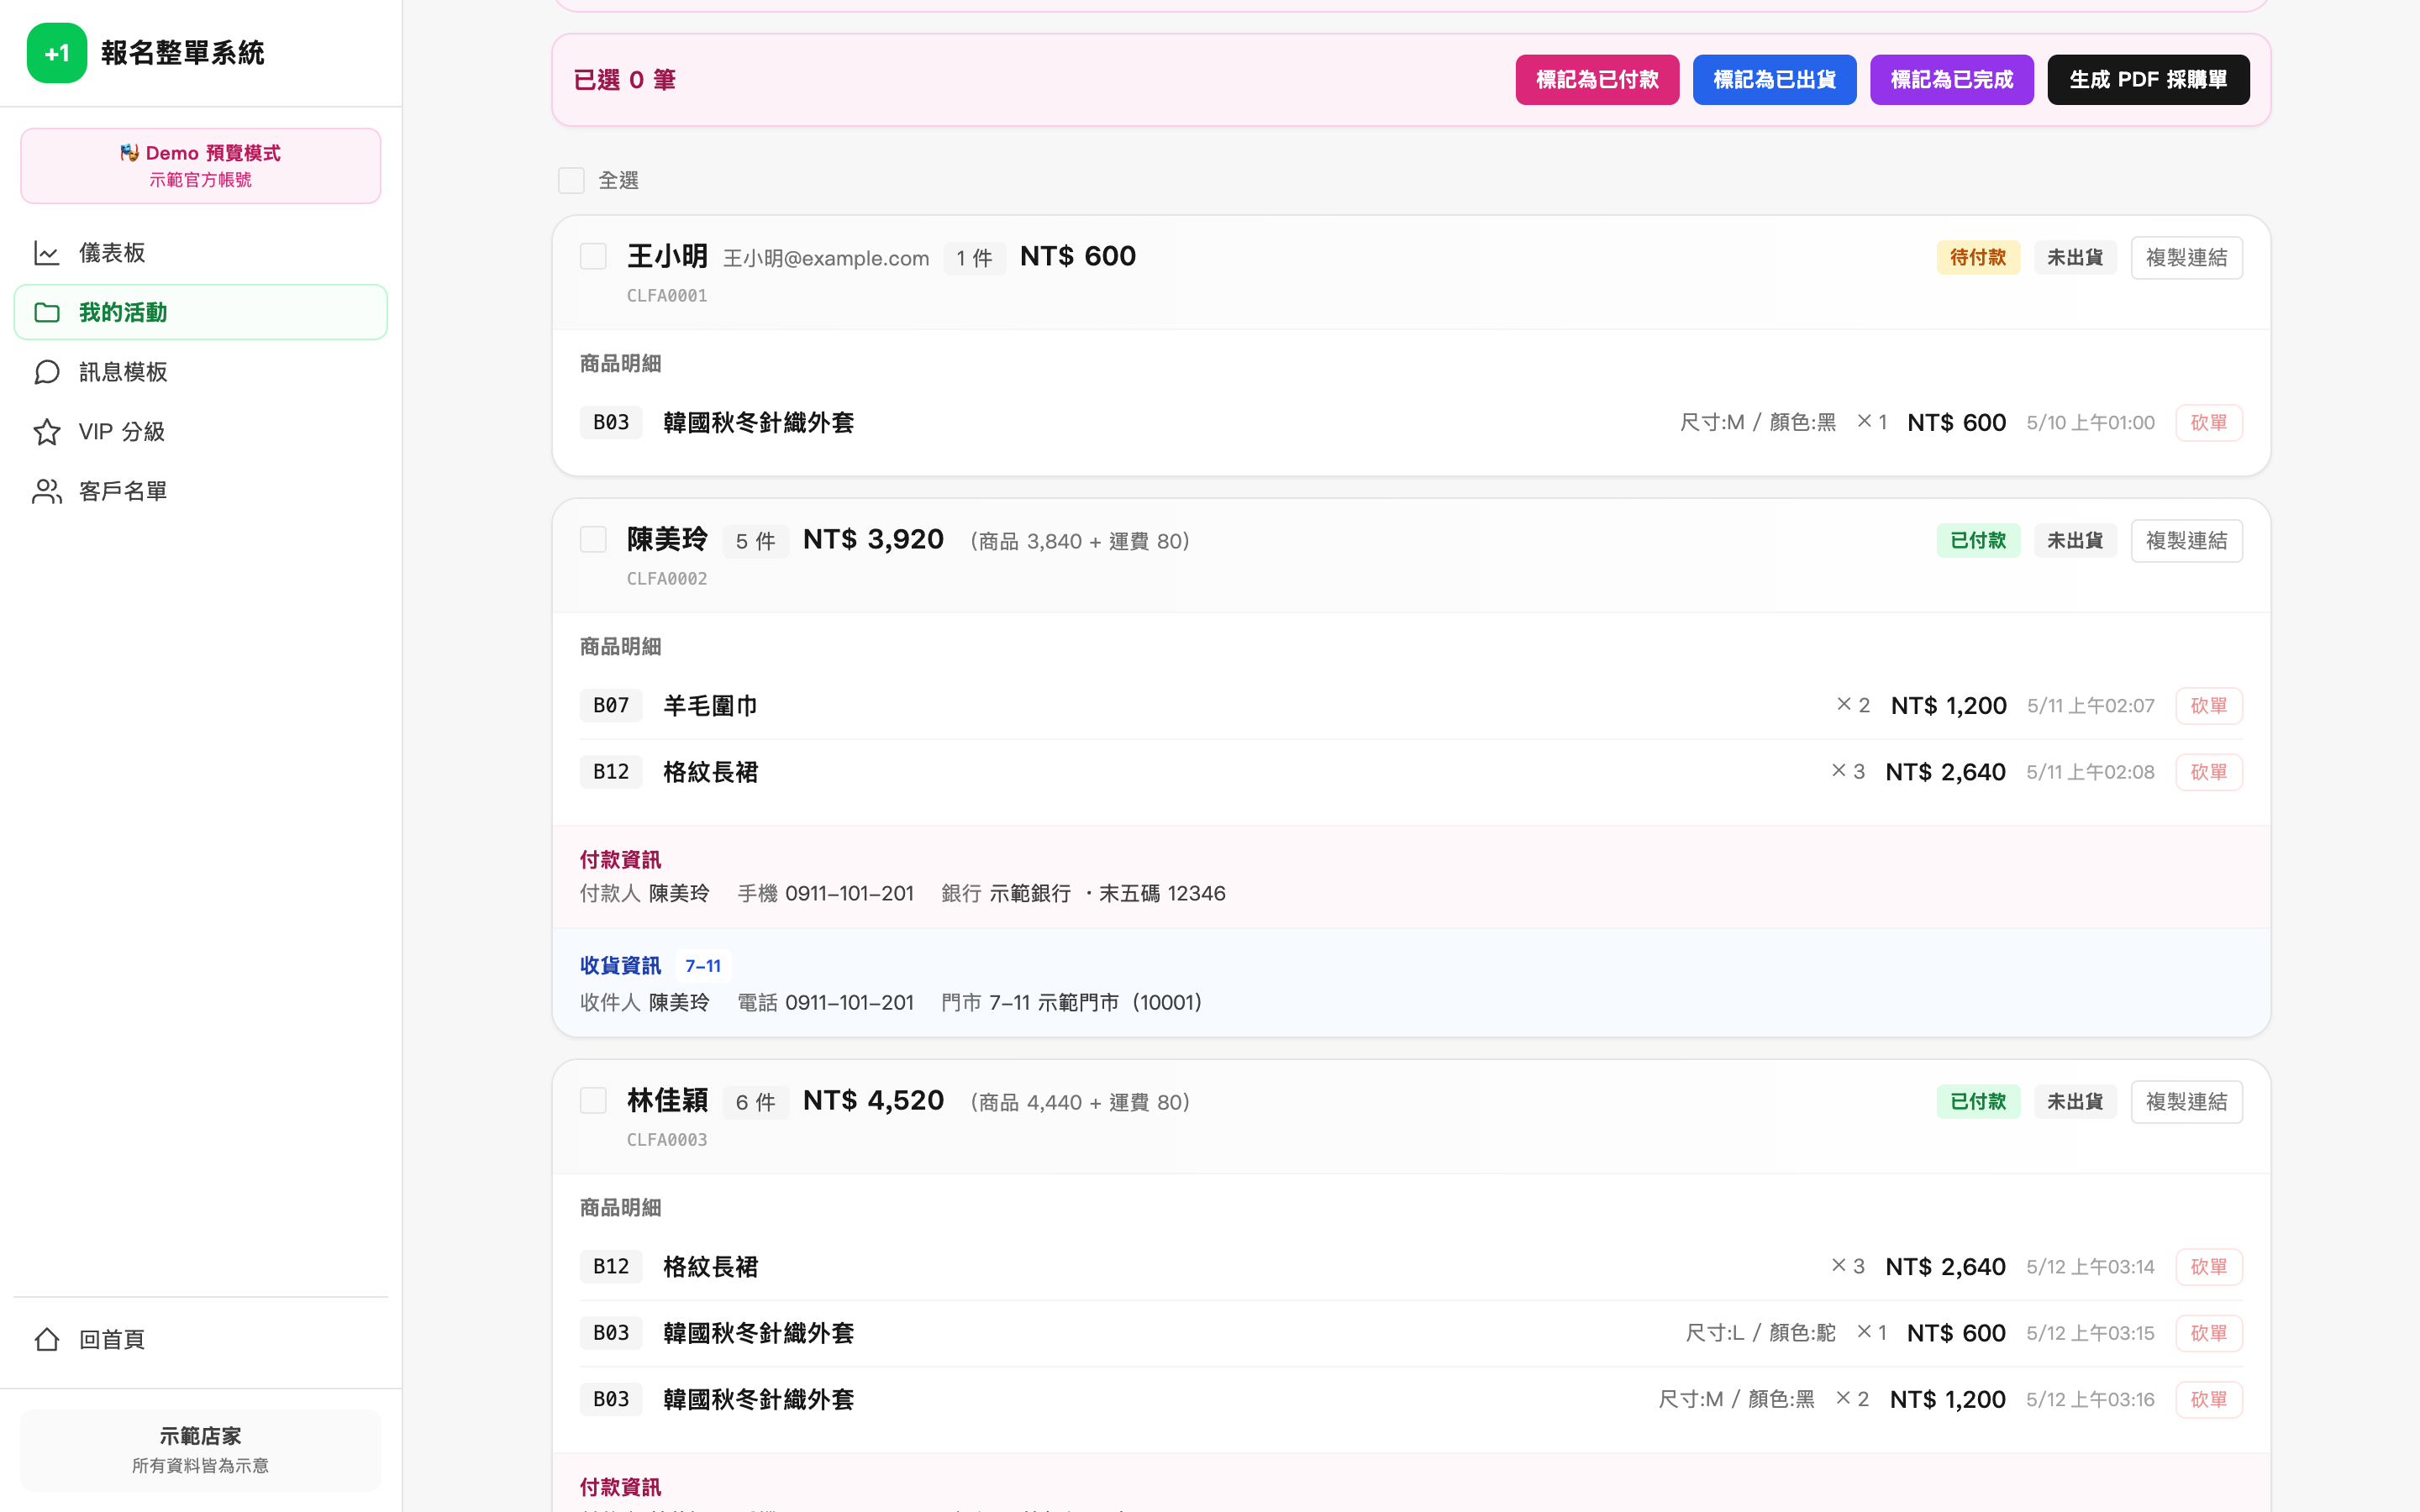2420x1512 pixels.
Task: Click order number CLFA0003
Action: [667, 1140]
